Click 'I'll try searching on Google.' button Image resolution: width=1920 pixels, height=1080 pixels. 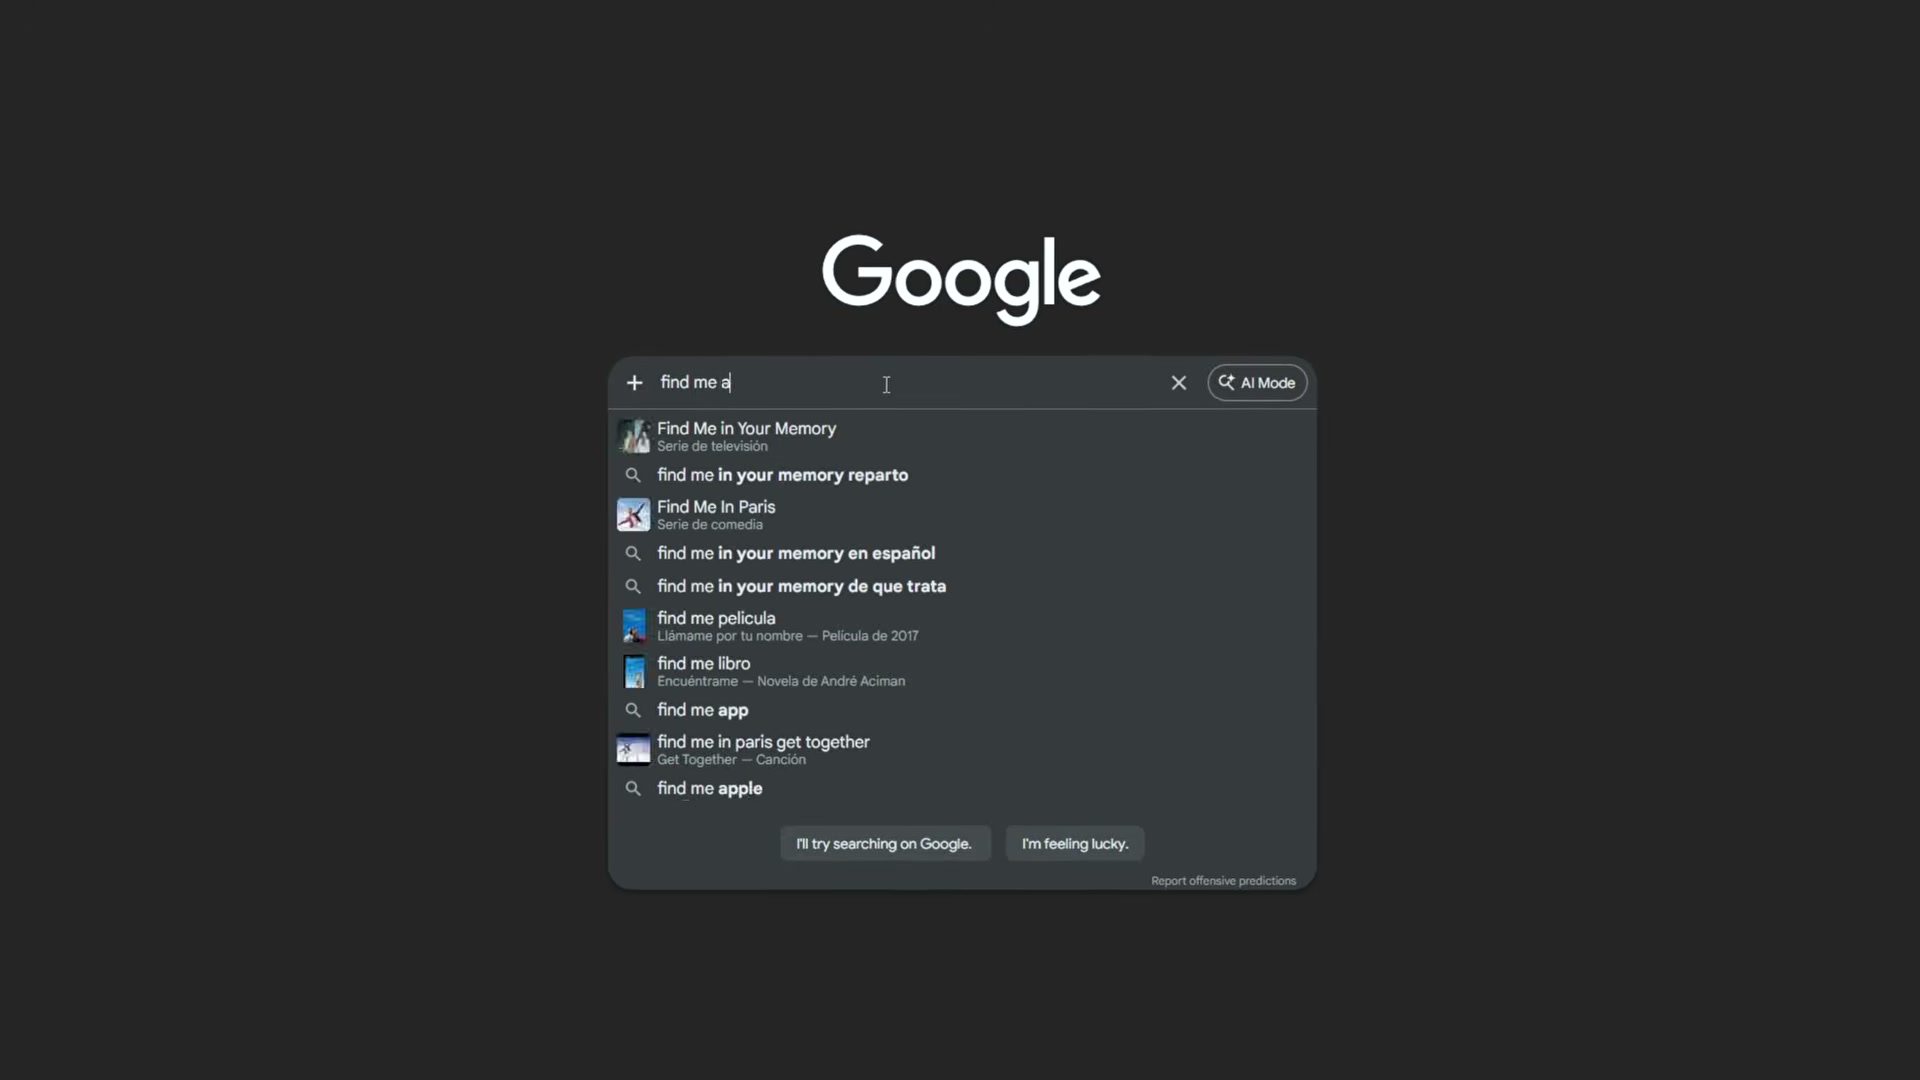pyautogui.click(x=885, y=843)
